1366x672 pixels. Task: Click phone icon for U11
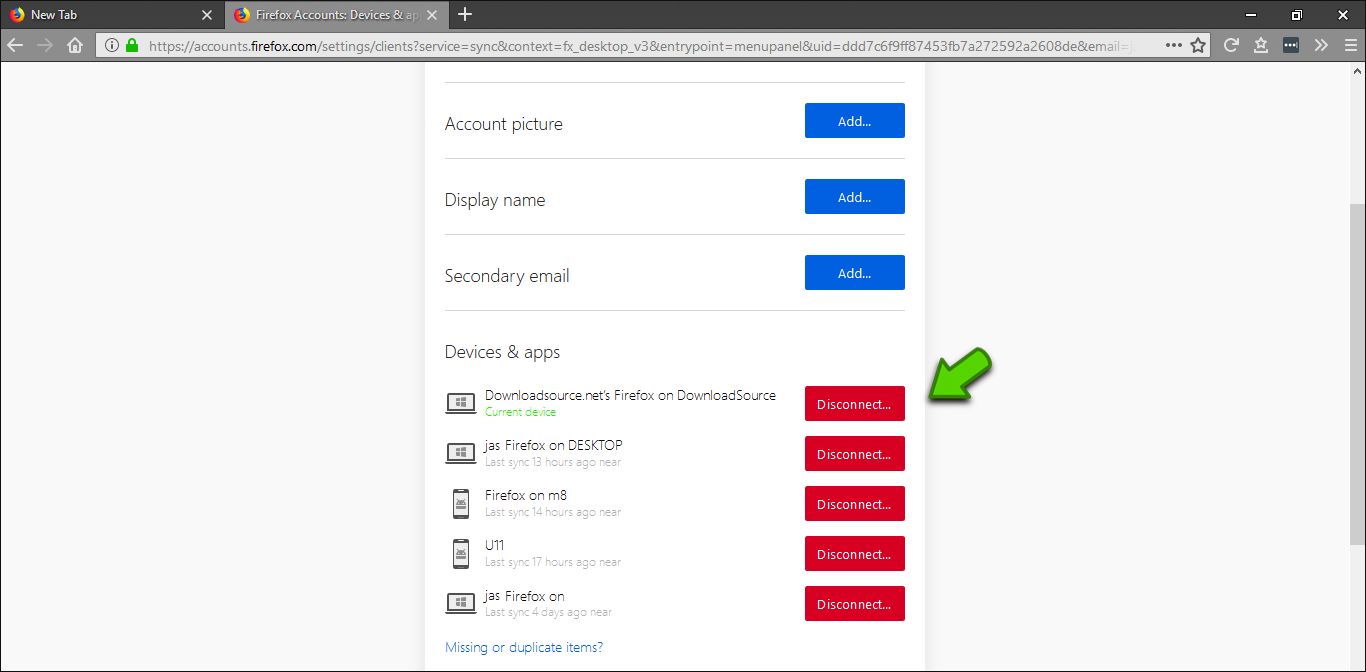click(461, 554)
